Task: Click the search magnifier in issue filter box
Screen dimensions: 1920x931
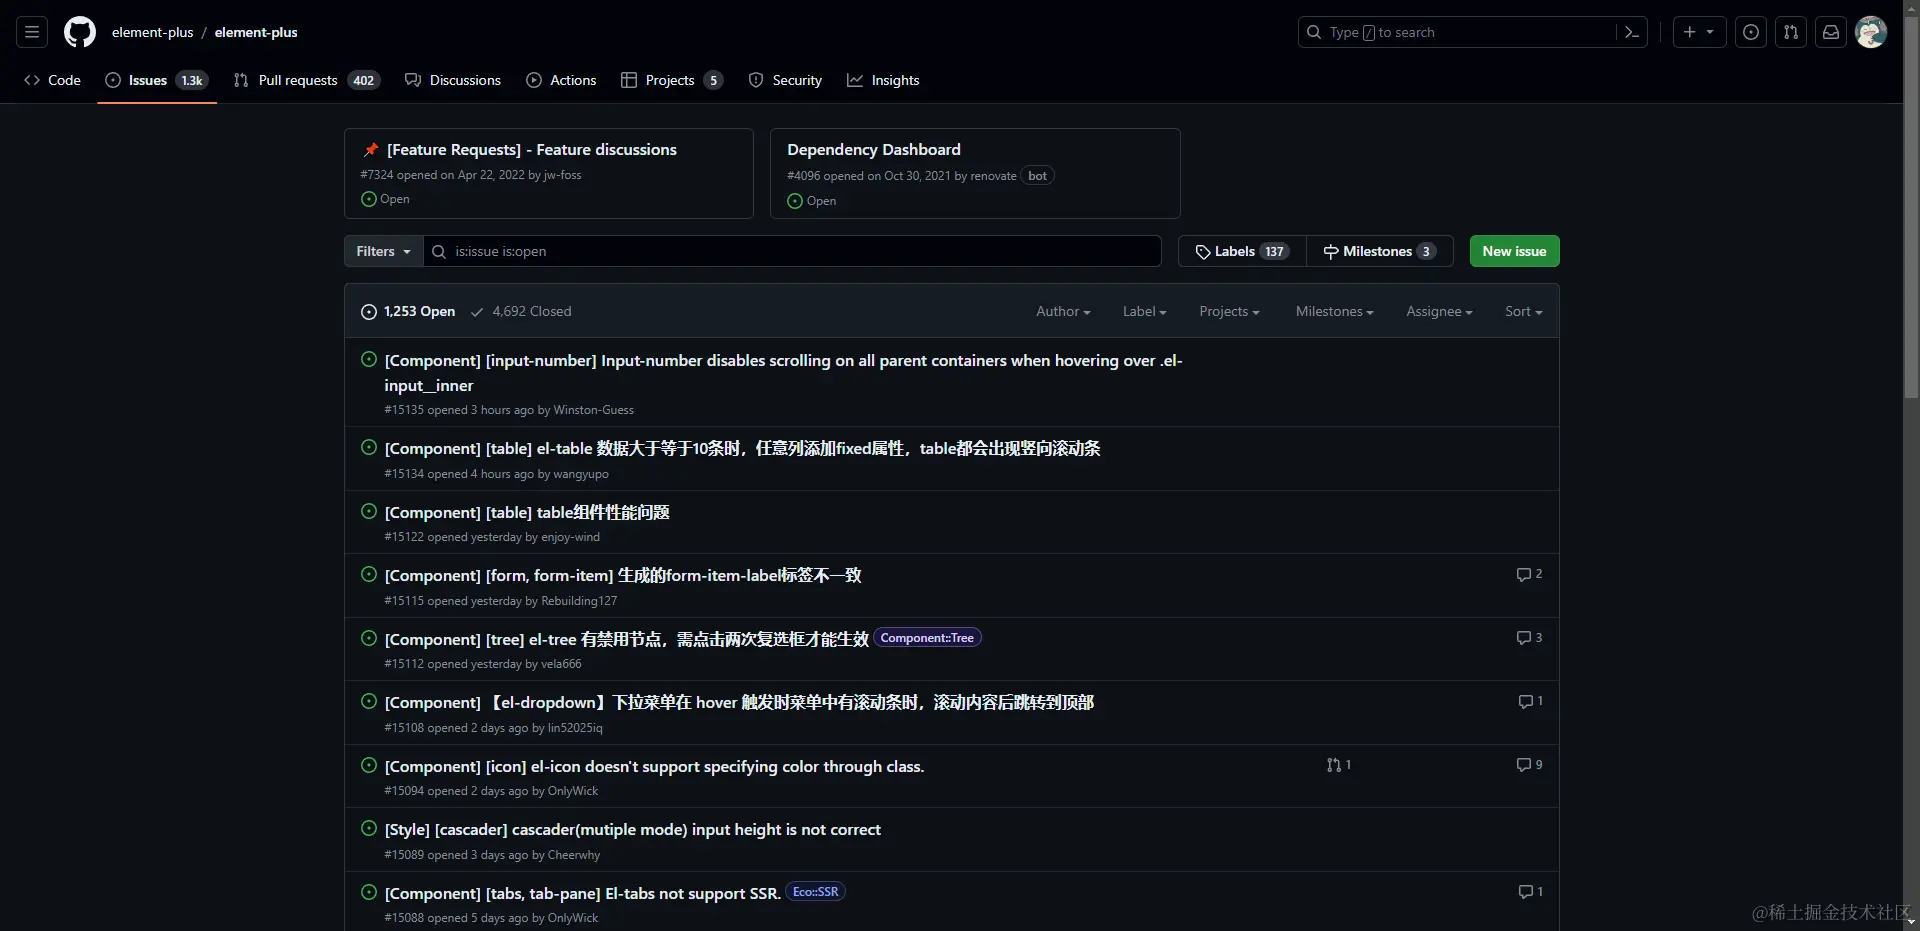Action: (x=438, y=252)
